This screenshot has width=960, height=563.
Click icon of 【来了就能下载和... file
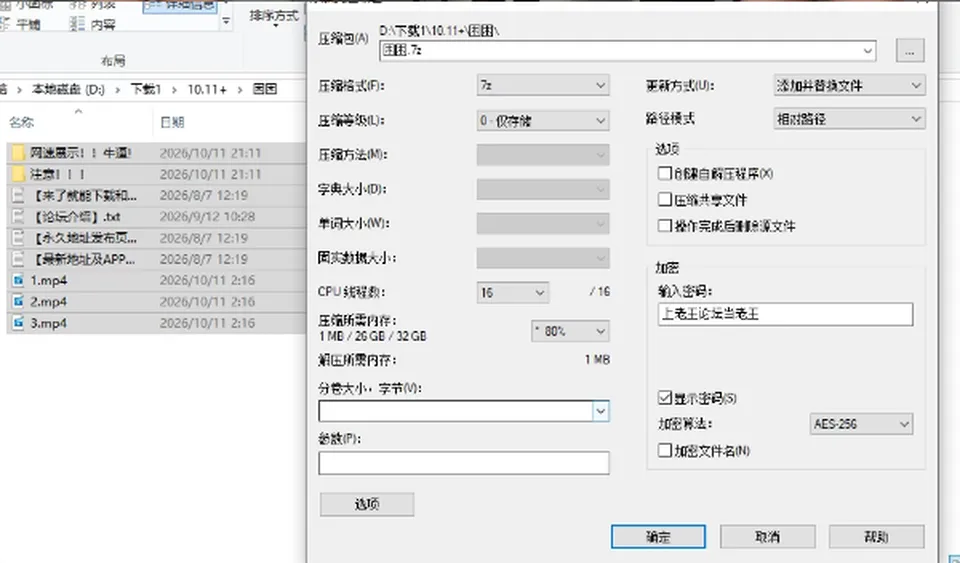[x=18, y=196]
